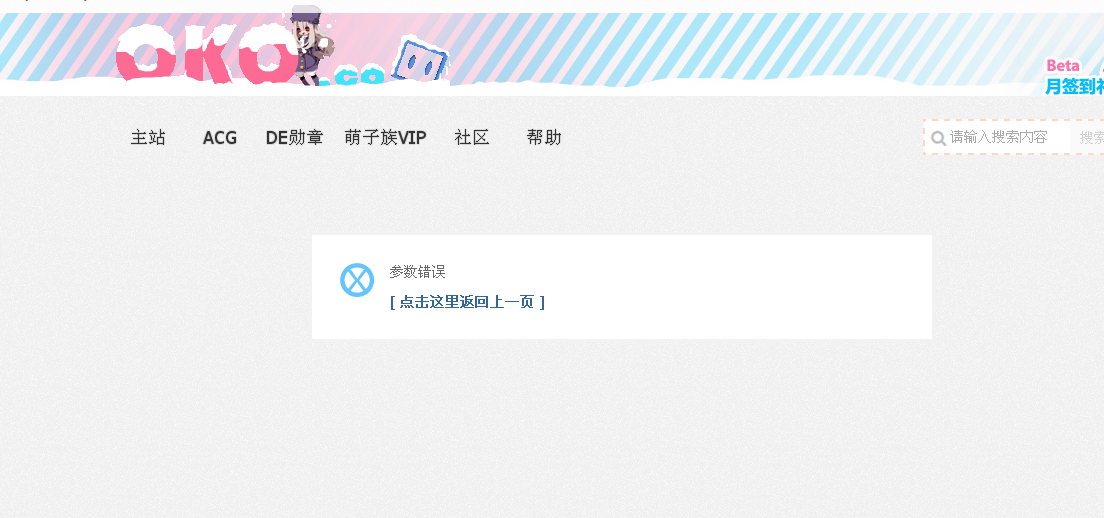Click the pink Beta badge

(1062, 65)
